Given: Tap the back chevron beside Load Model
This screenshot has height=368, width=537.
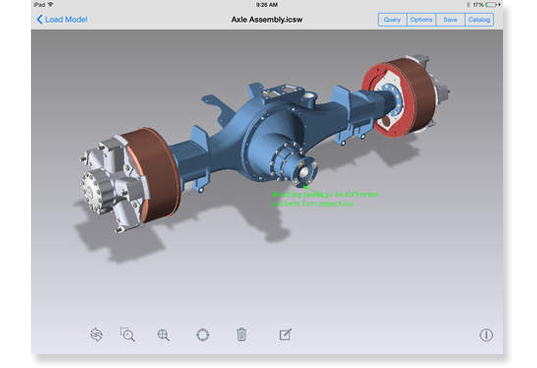Looking at the screenshot, I should pyautogui.click(x=40, y=20).
